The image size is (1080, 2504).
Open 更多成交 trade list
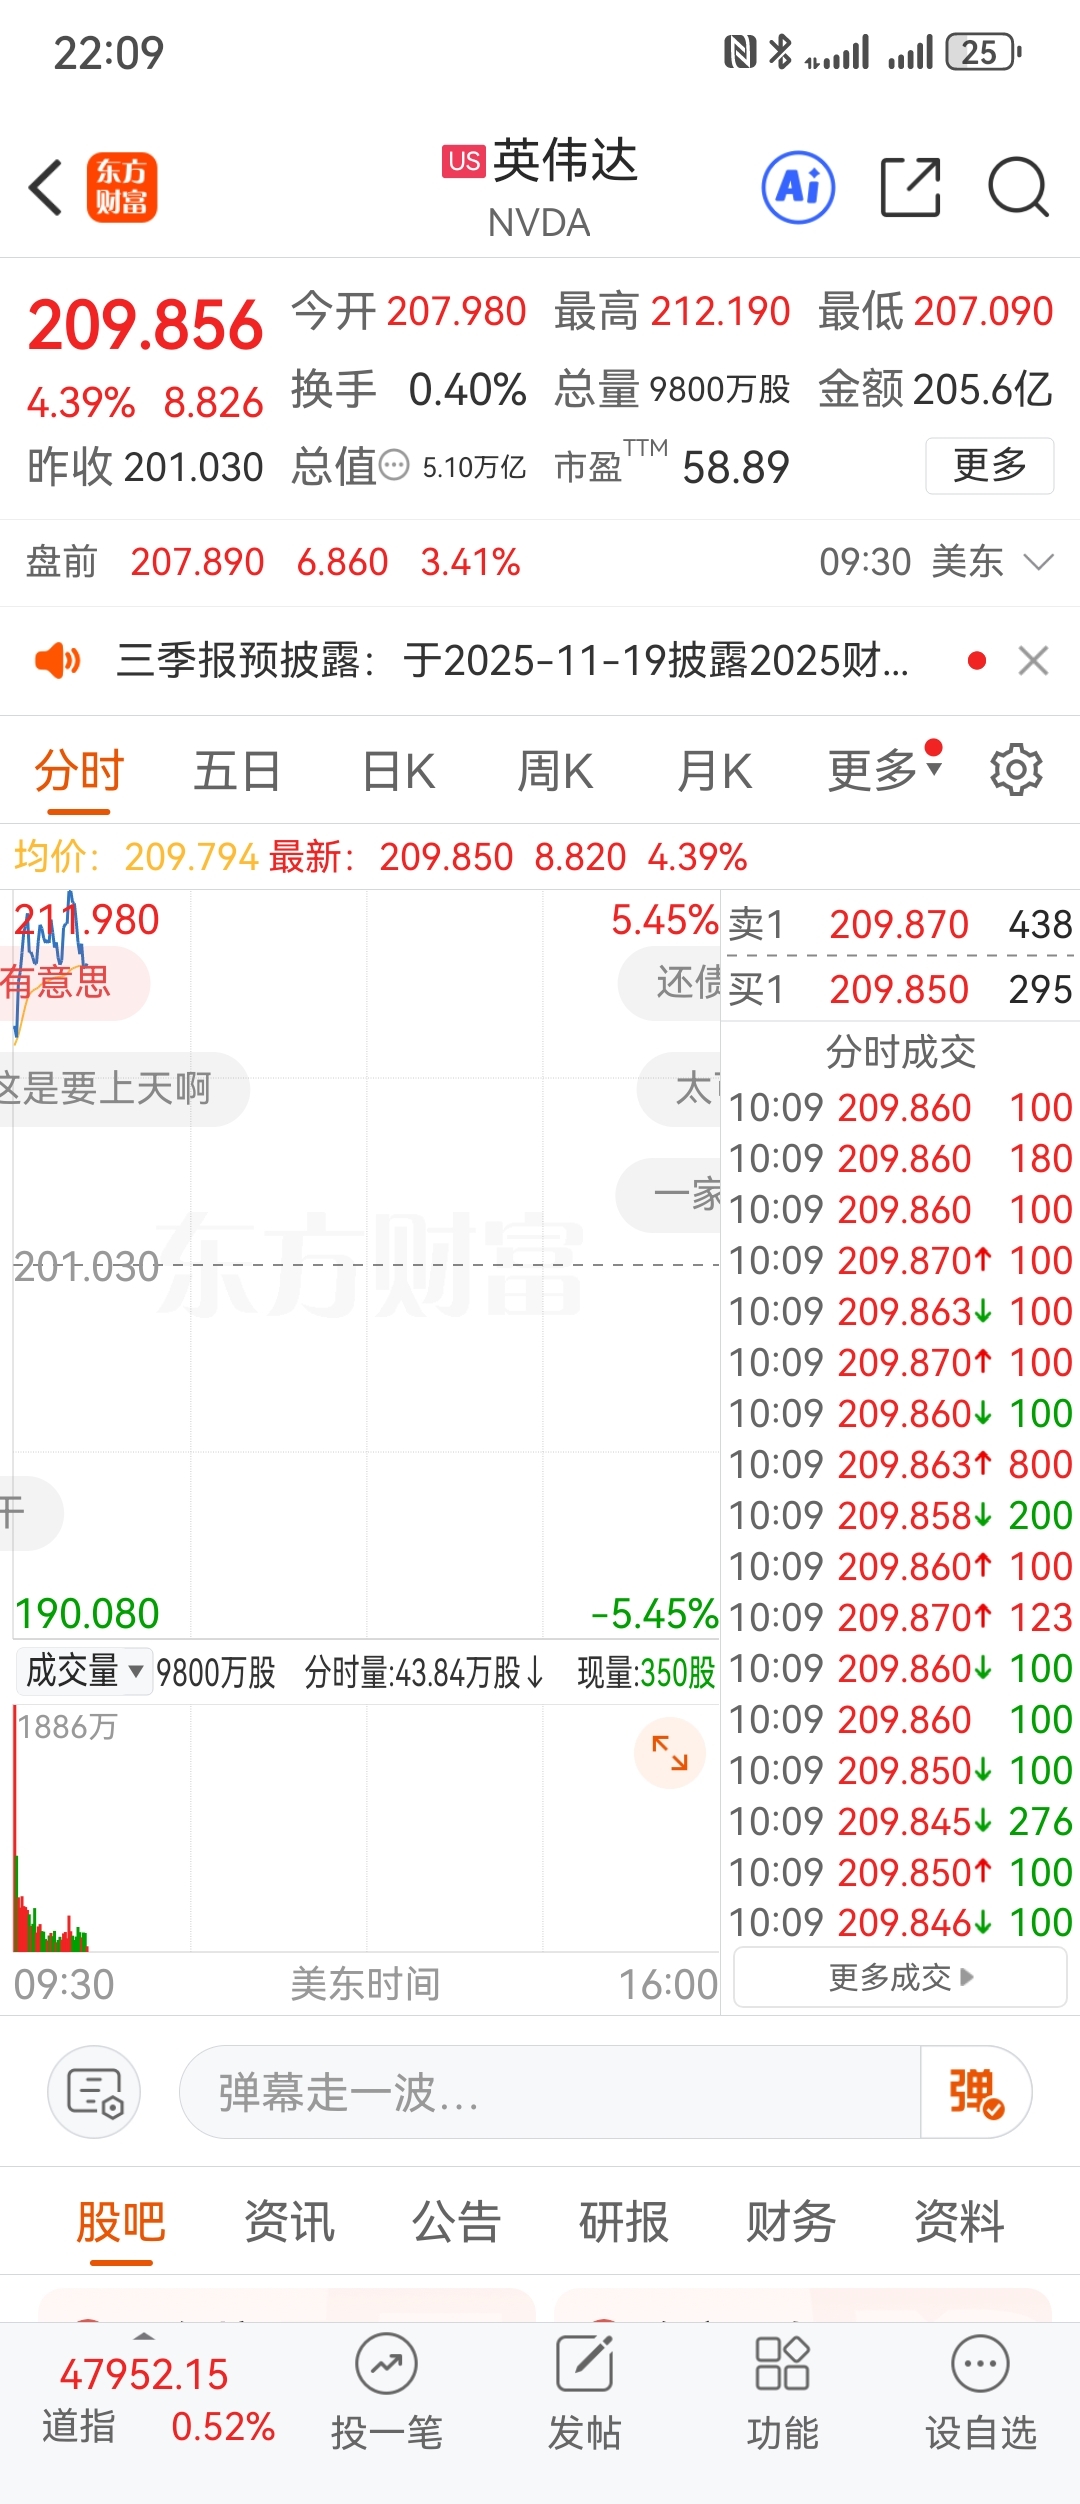[x=900, y=1977]
